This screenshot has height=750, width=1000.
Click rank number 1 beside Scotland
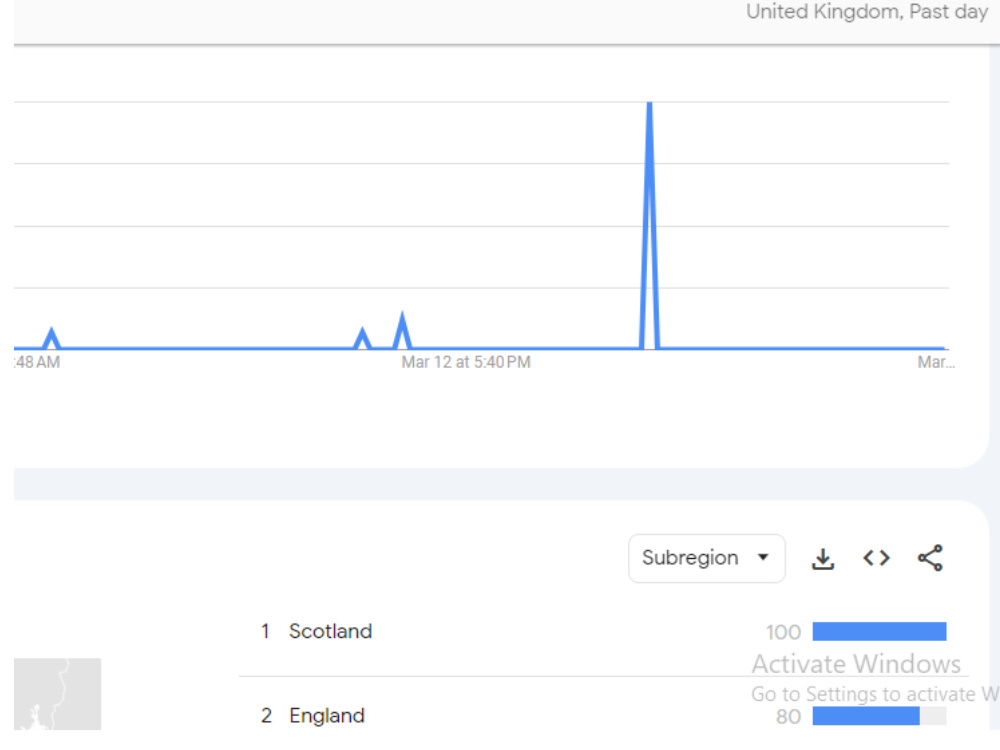[x=265, y=631]
